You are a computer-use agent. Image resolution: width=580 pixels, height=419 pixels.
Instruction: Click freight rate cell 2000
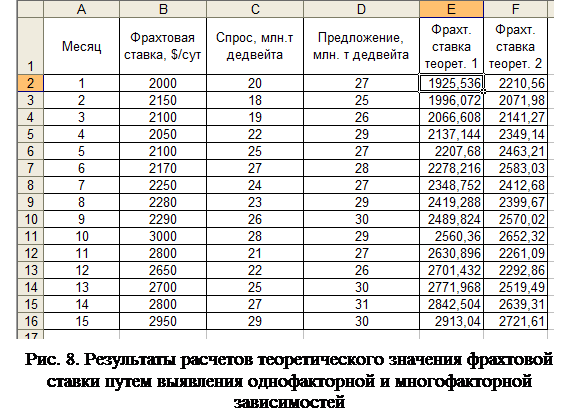[x=163, y=83]
